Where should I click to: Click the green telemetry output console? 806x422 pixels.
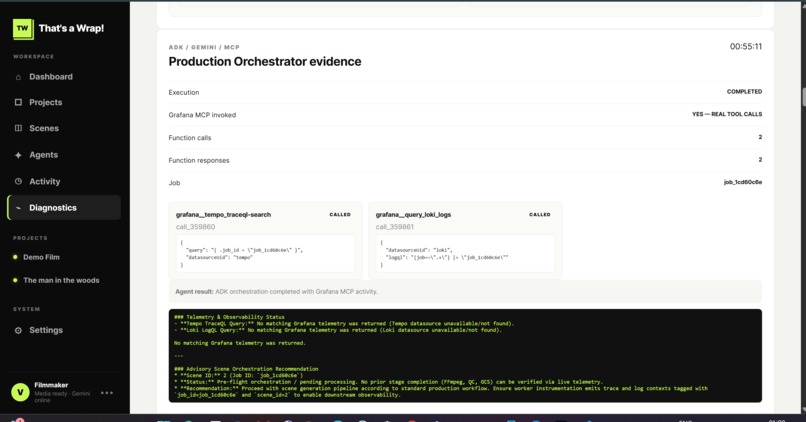(x=465, y=356)
